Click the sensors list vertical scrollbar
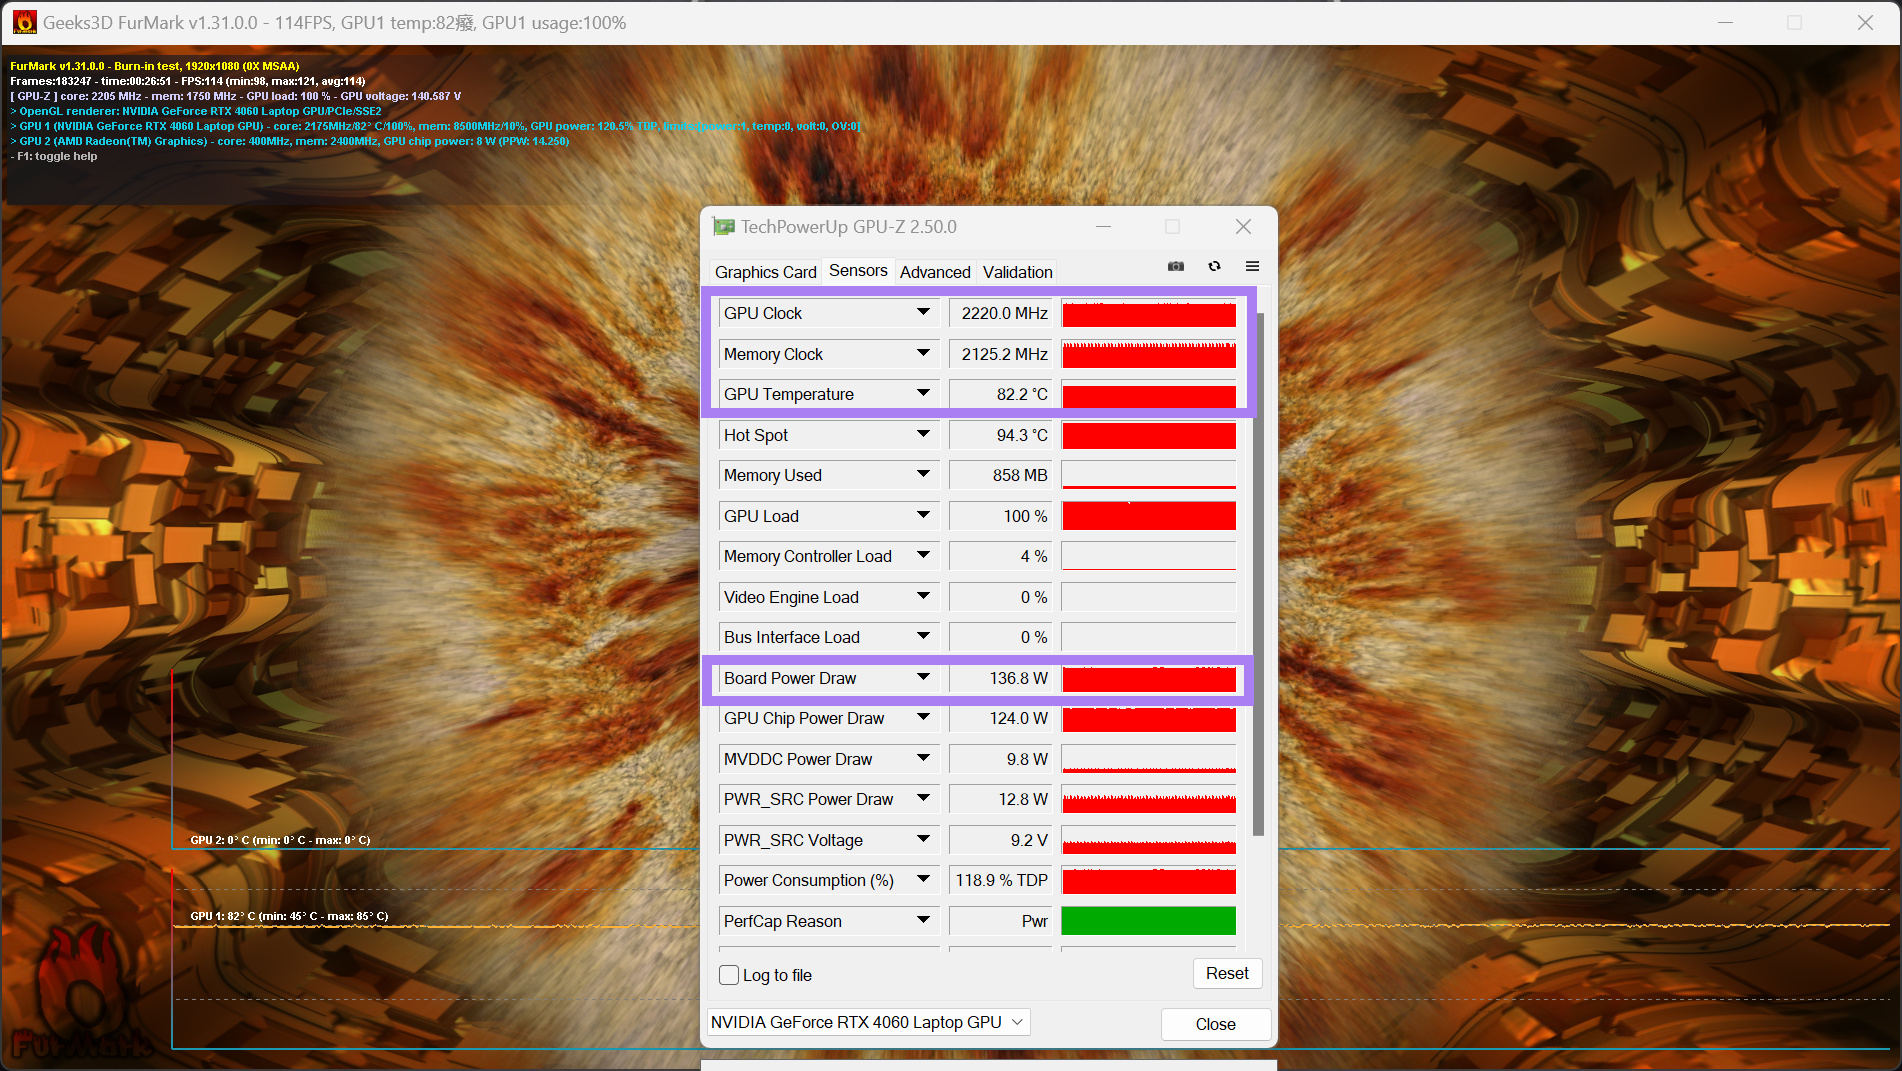 tap(1258, 575)
